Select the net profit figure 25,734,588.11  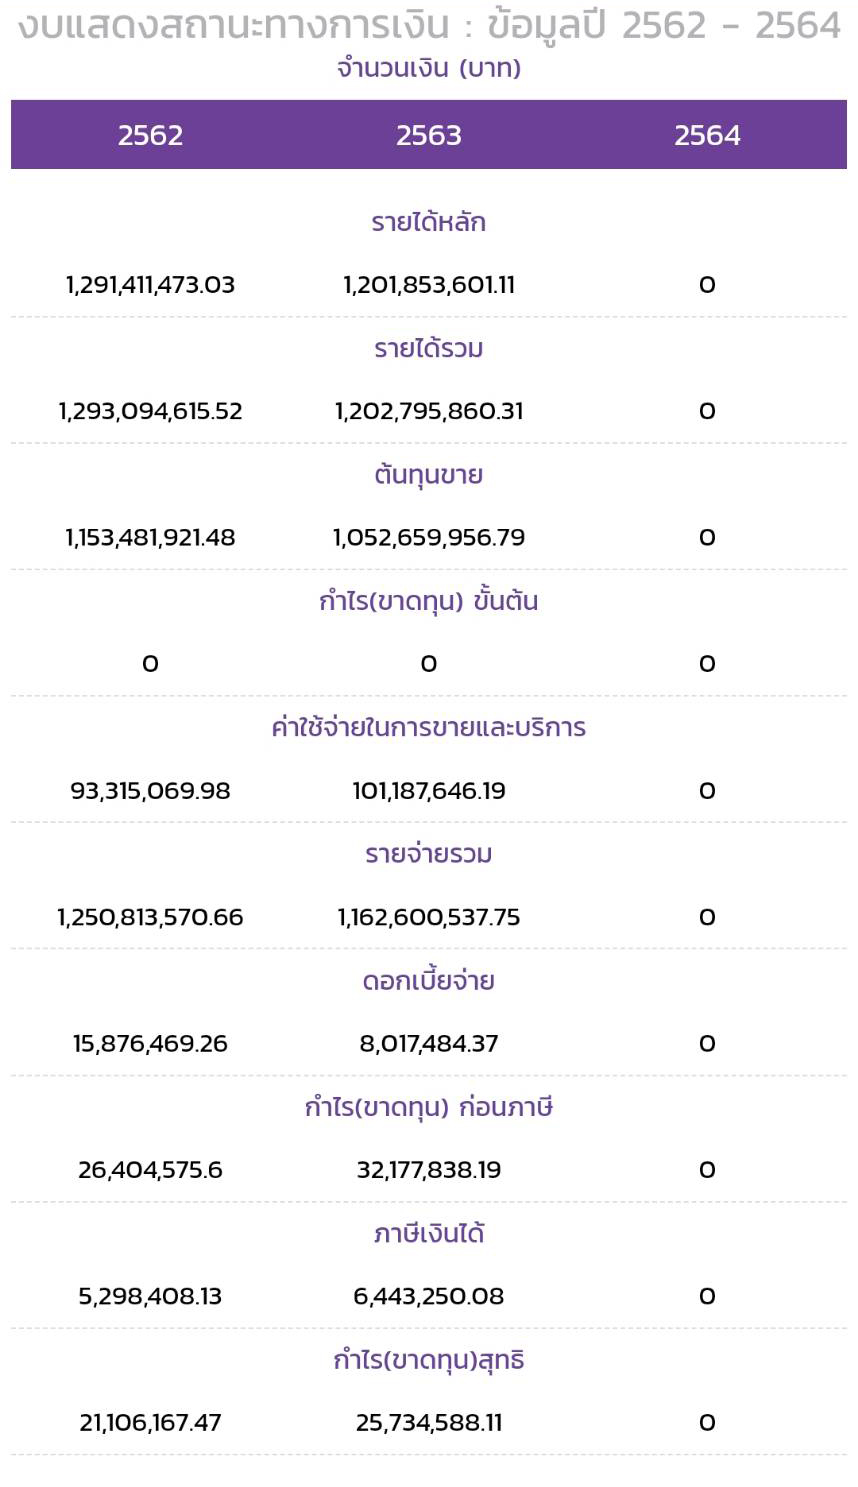(428, 1423)
